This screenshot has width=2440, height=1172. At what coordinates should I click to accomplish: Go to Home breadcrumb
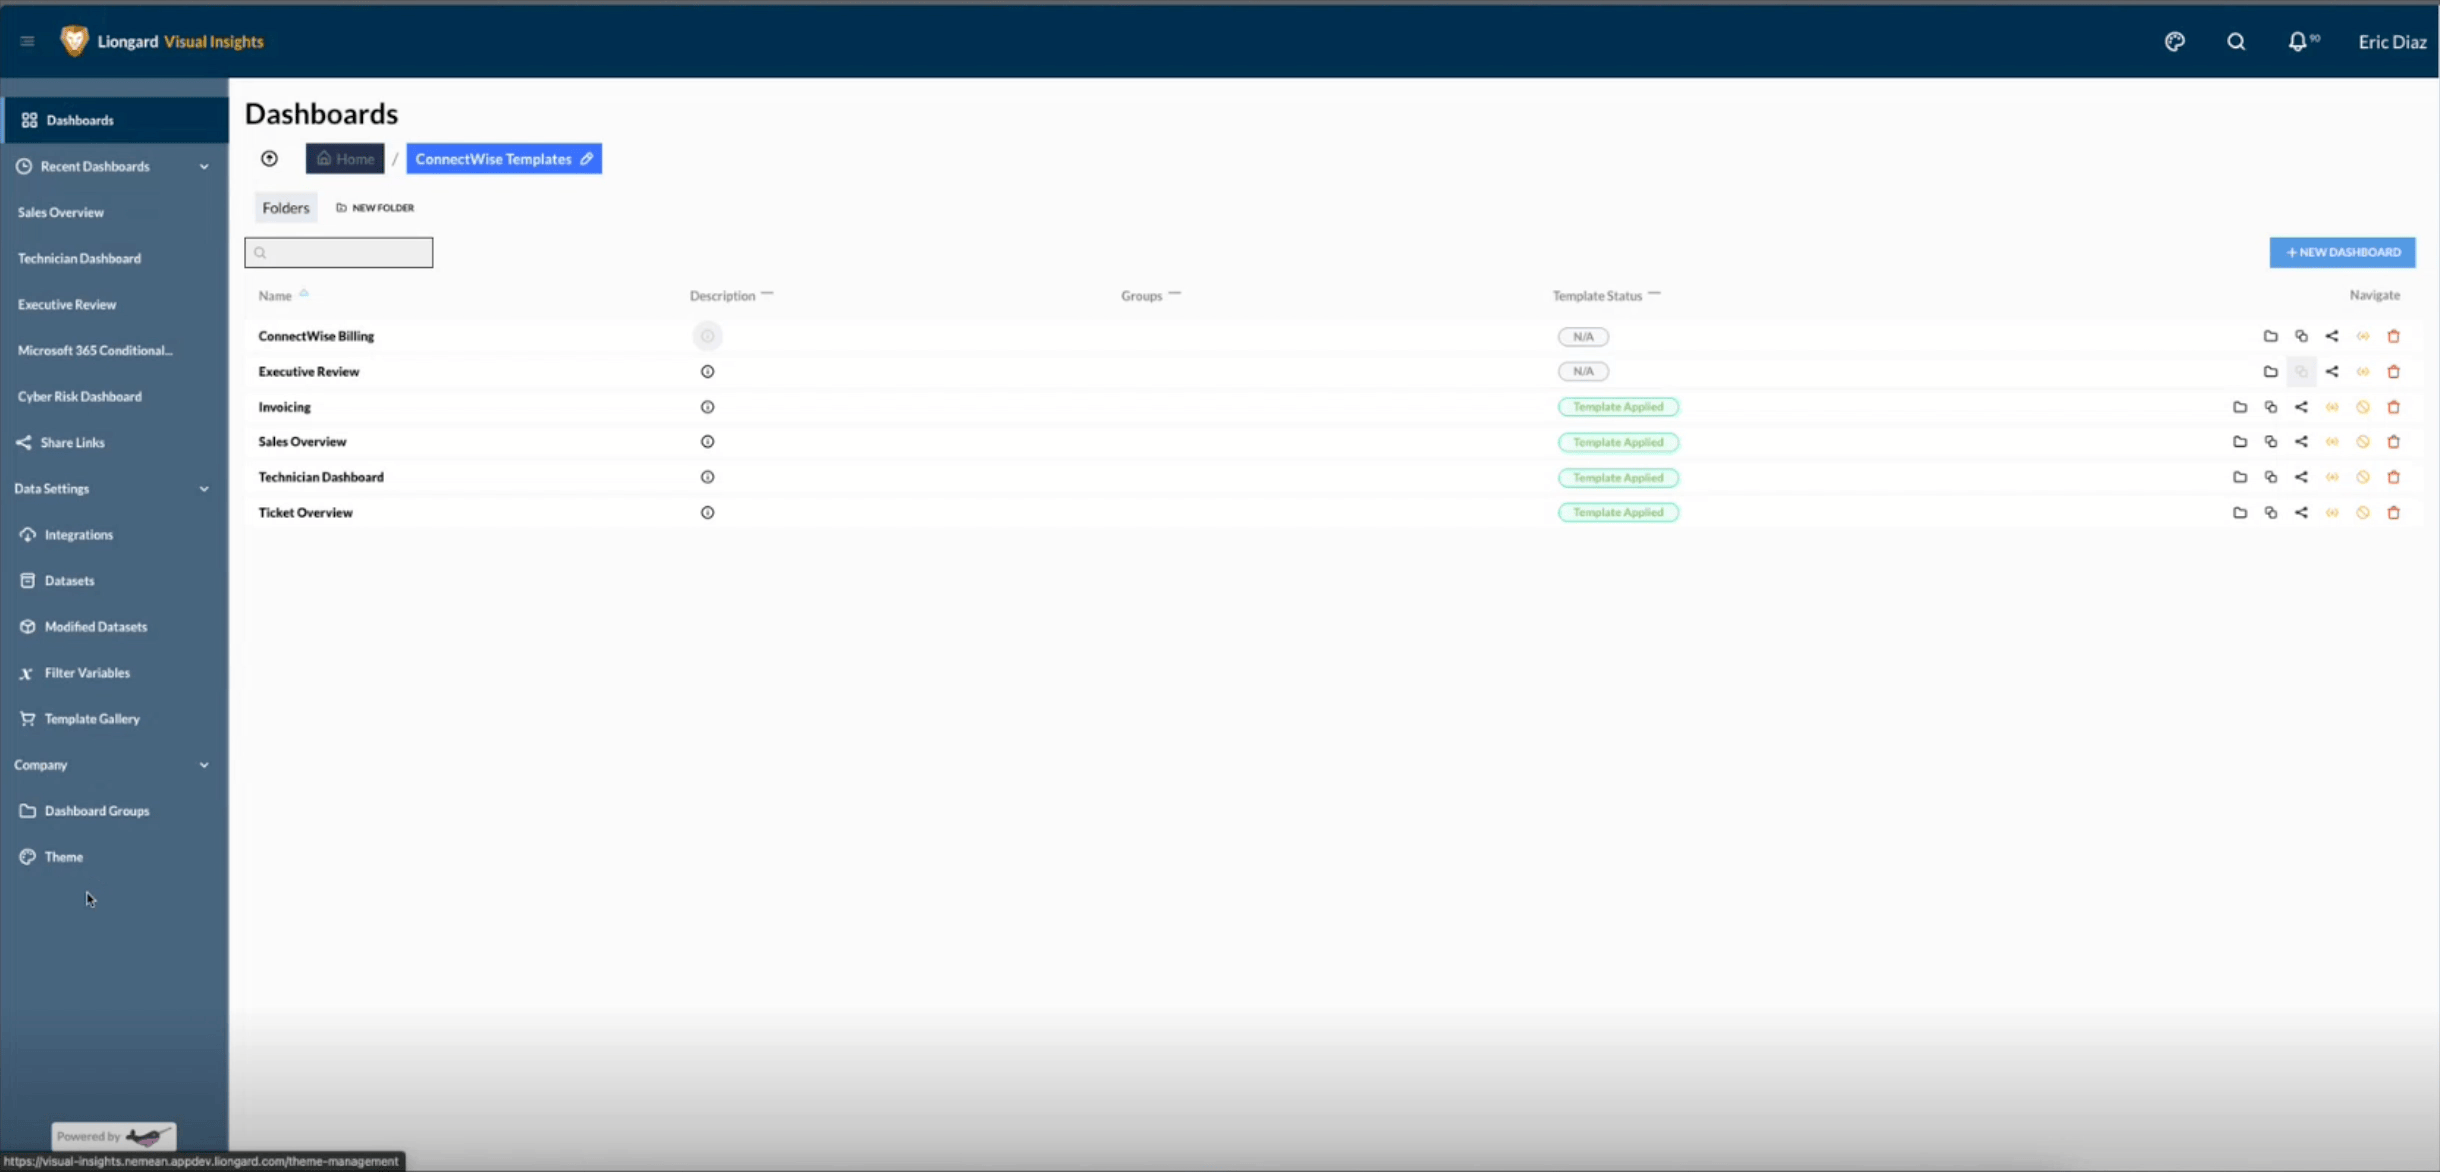tap(345, 159)
